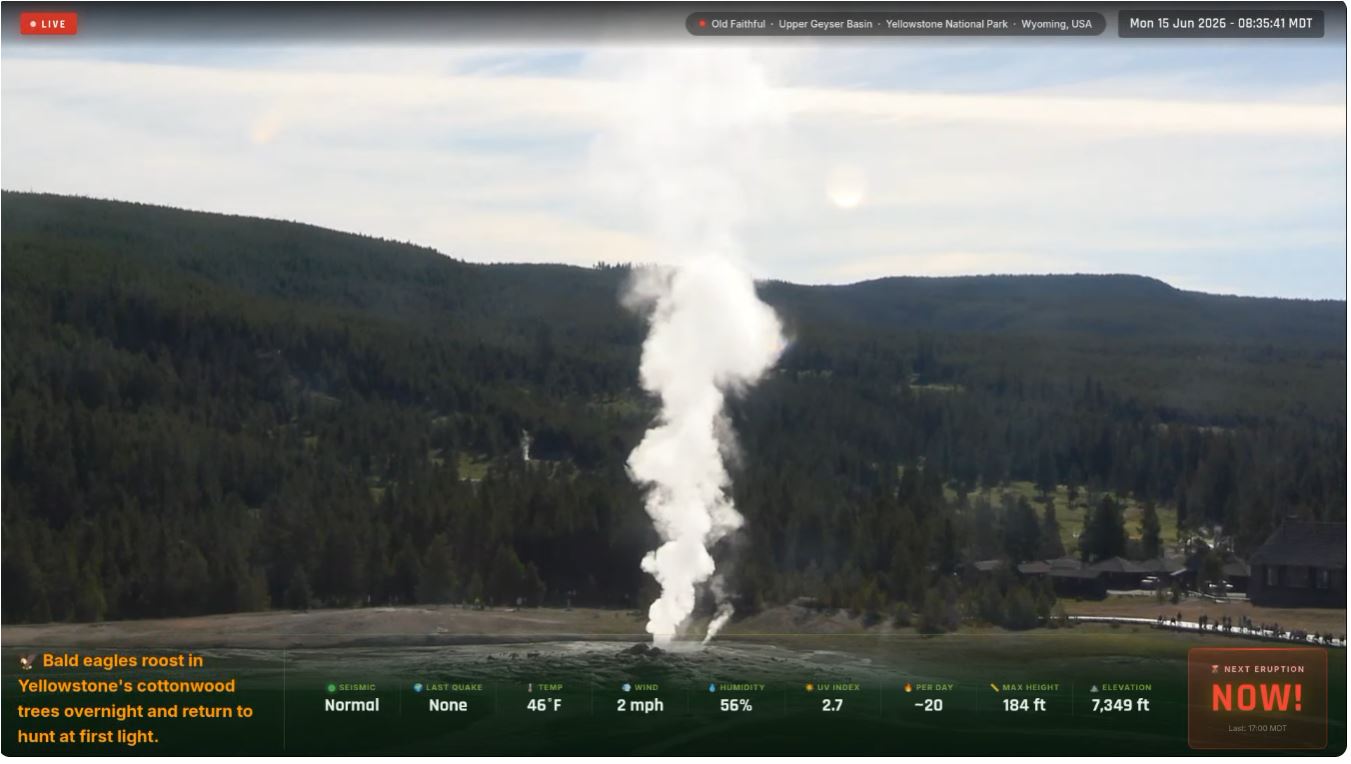Click the green Seismic status dot icon
Viewport: 1351px width, 764px height.
coord(332,688)
